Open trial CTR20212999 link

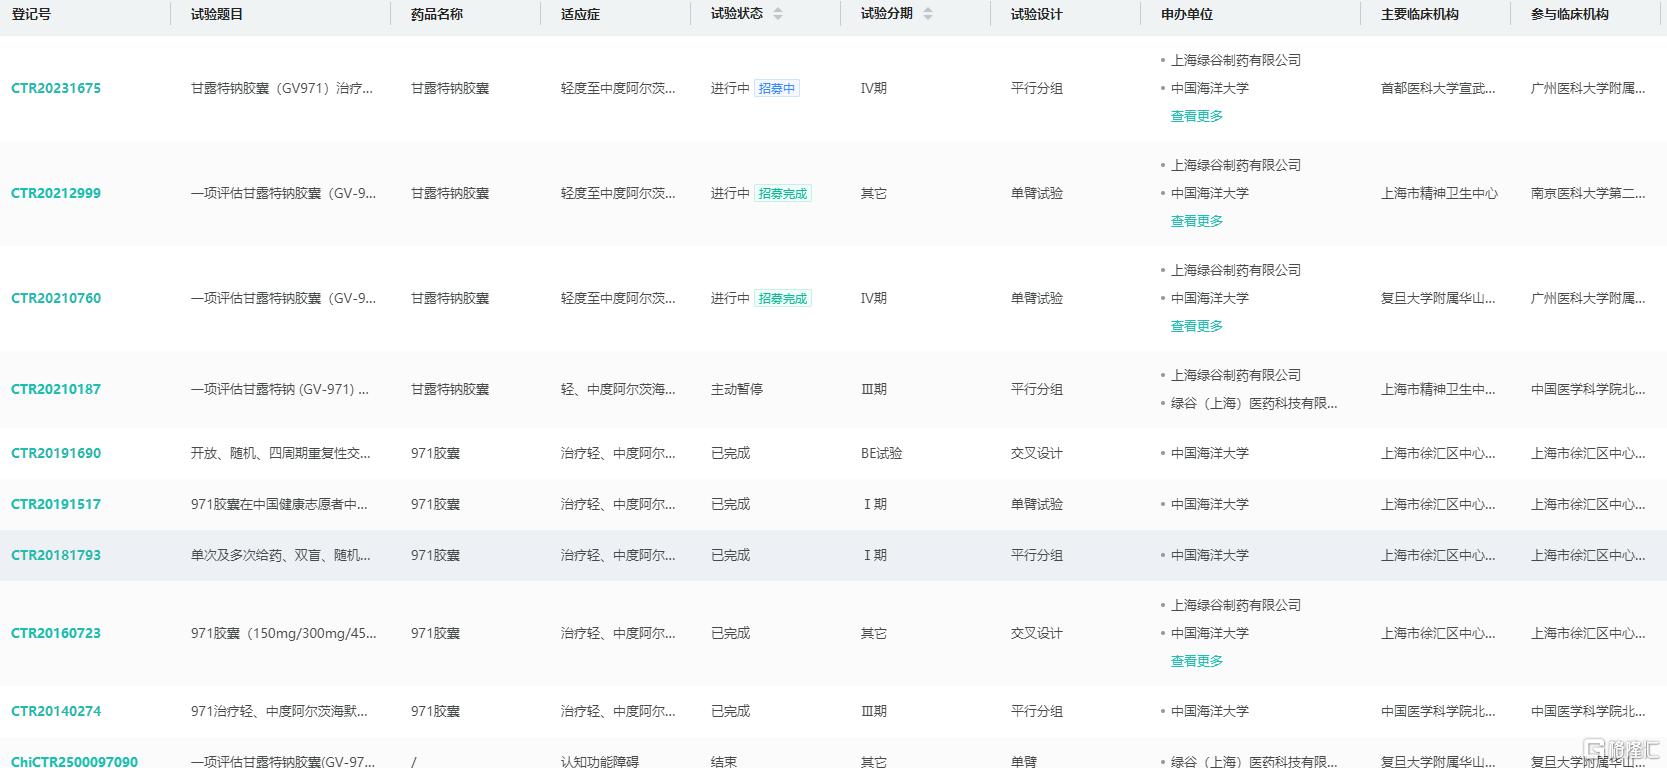coord(56,193)
